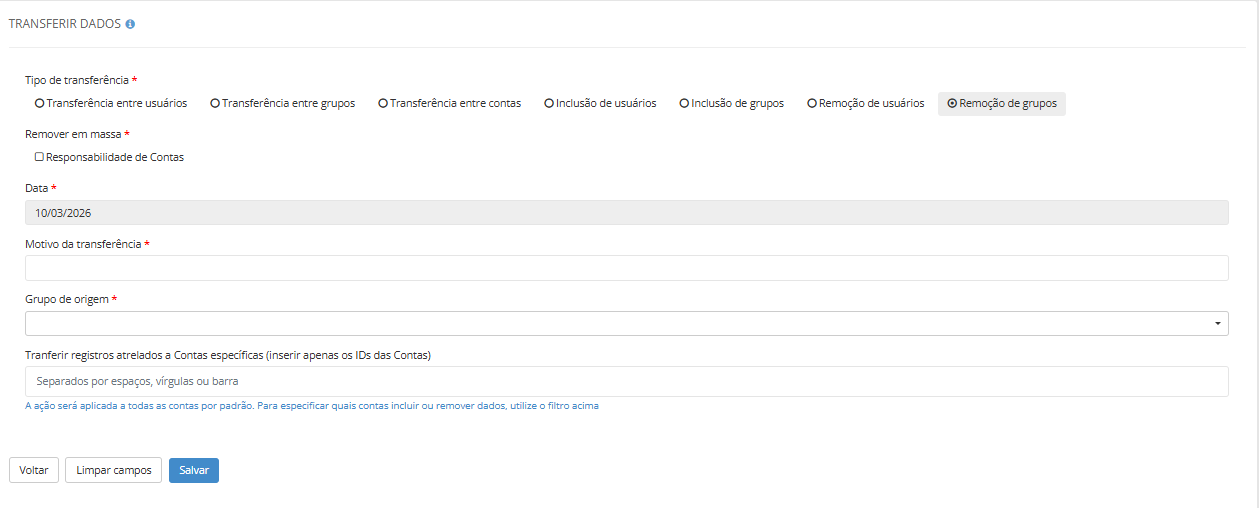Select Remoção de grupos radio button
The width and height of the screenshot is (1259, 508).
[x=952, y=103]
